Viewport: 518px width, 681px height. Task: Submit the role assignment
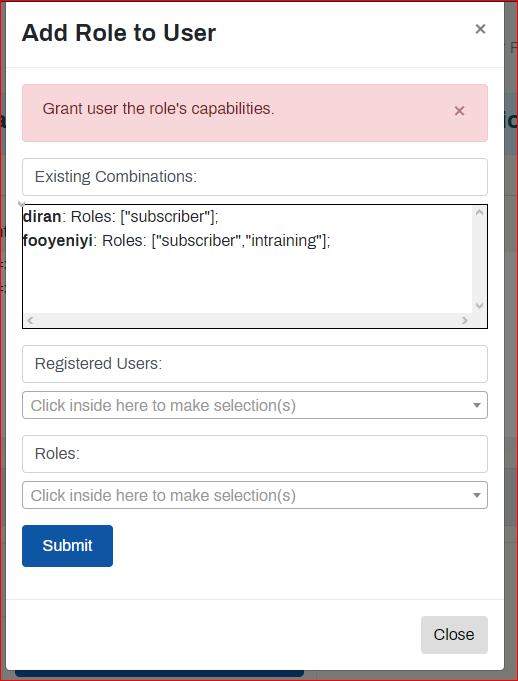click(x=67, y=546)
